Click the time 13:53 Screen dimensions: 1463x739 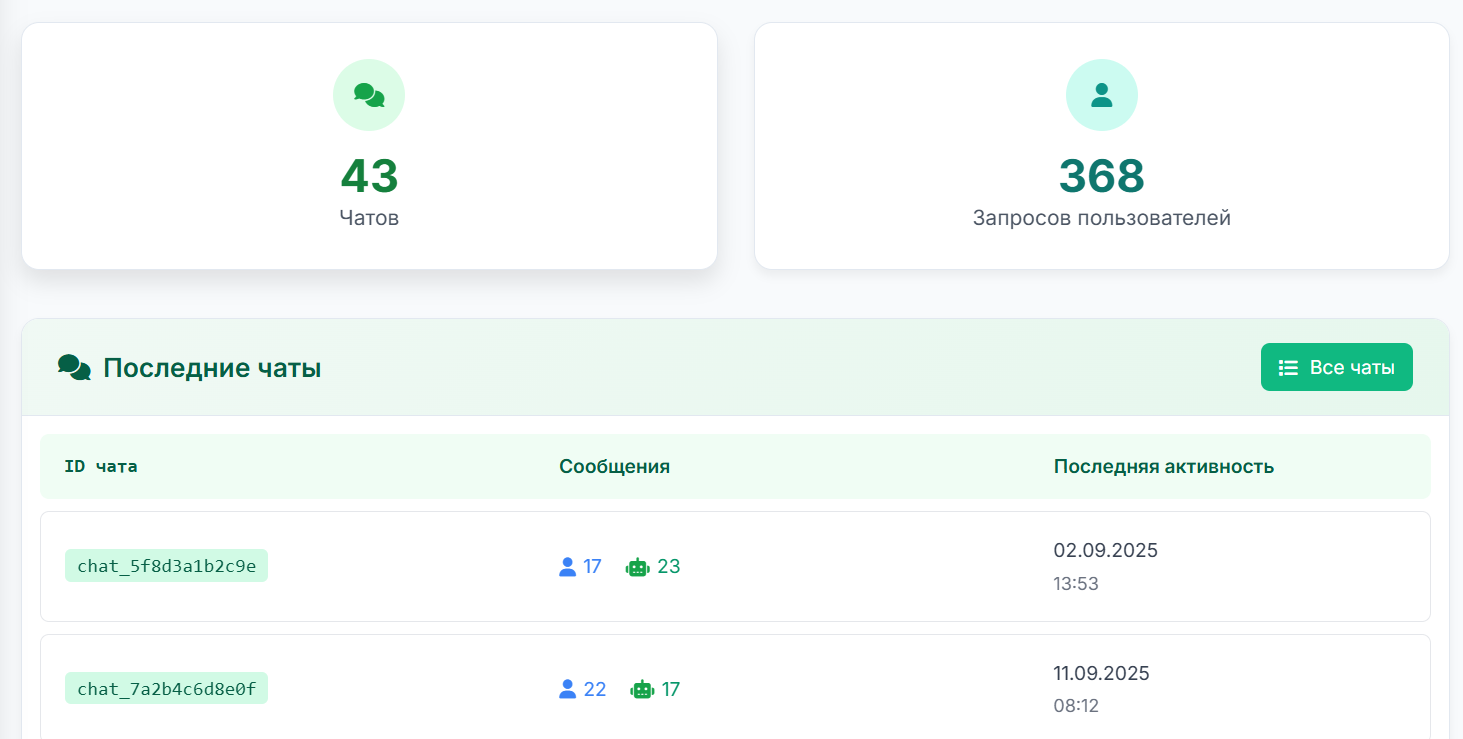point(1076,584)
